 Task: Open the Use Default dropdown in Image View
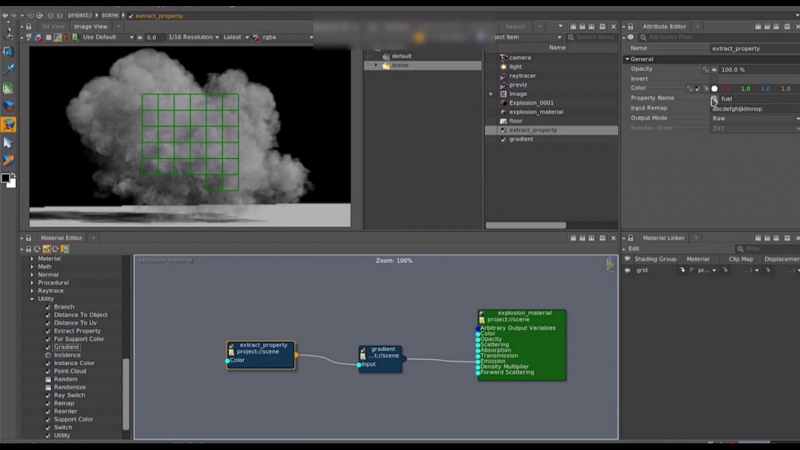click(x=108, y=37)
